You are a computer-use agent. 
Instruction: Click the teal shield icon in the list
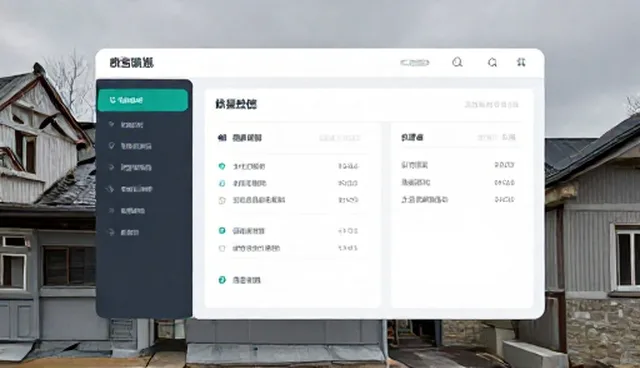pos(222,166)
